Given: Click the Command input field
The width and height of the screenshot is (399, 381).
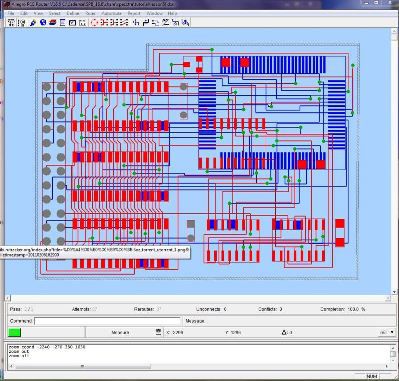Looking at the screenshot, I should point(107,321).
